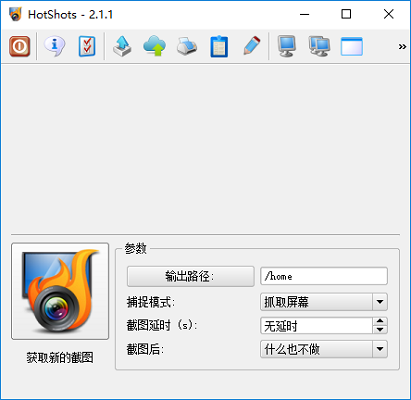Click the HotShots title bar app icon
This screenshot has width=411, height=400.
[x=15, y=14]
